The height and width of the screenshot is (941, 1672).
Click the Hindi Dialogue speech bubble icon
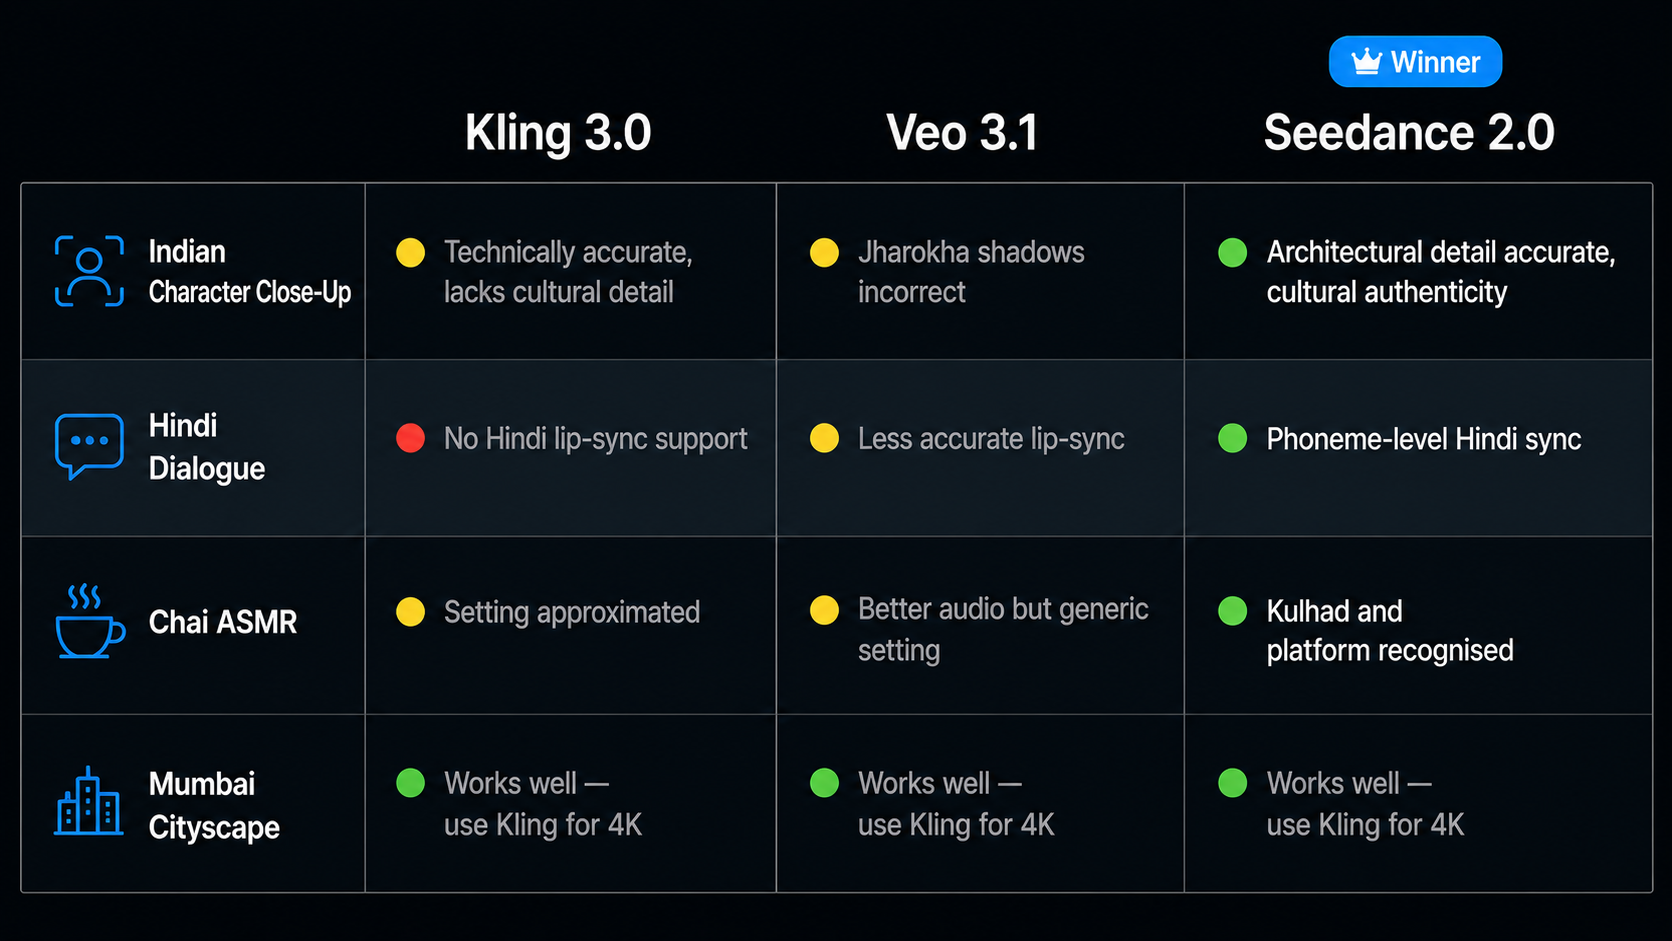pos(89,446)
